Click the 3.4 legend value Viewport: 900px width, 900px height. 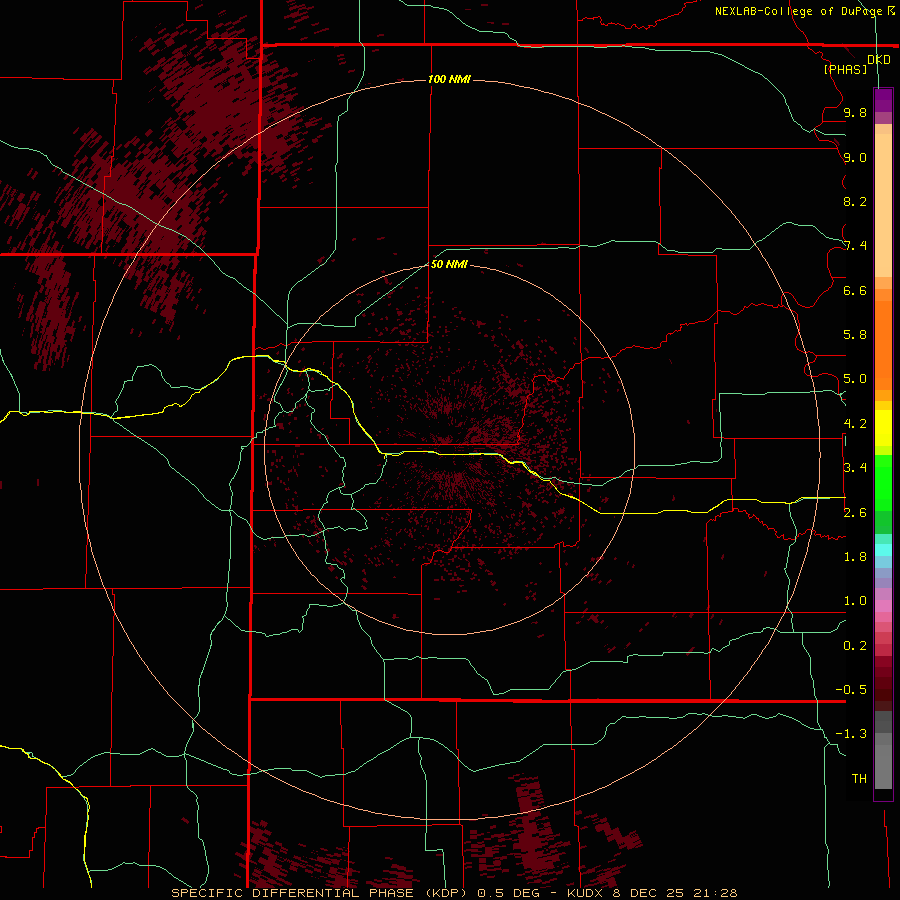pyautogui.click(x=855, y=468)
